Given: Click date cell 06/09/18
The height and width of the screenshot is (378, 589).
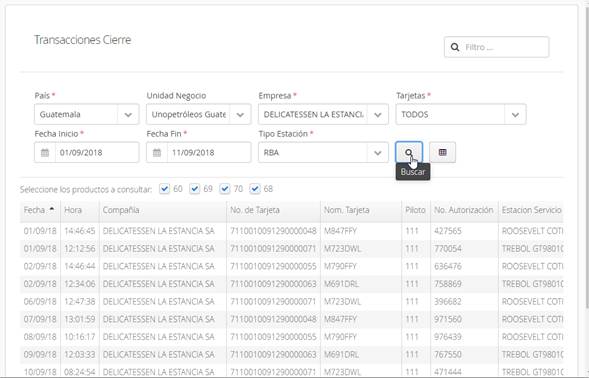Looking at the screenshot, I should (x=40, y=301).
